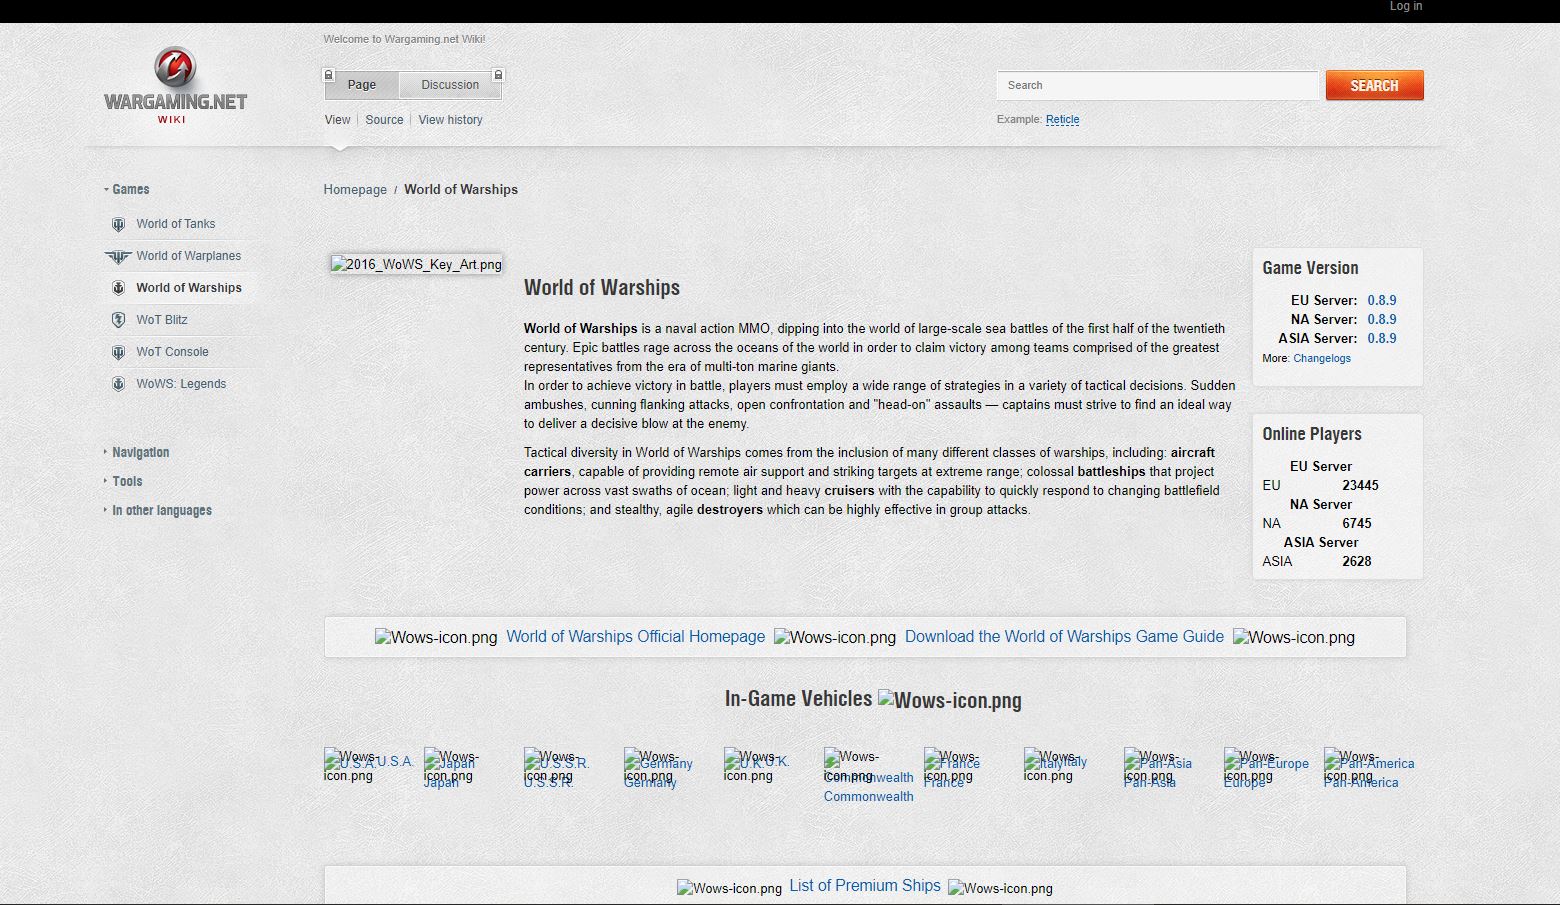
Task: Open the Commonwealth nation link
Action: 868,797
